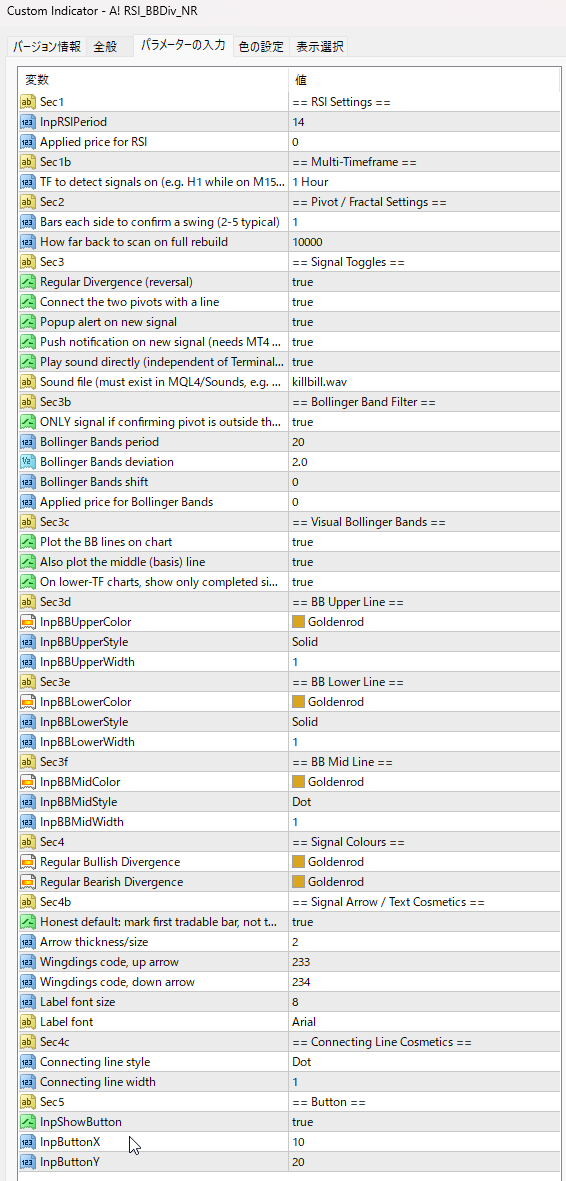Image resolution: width=566 pixels, height=1181 pixels.
Task: Toggle the Popup alert on new signal value
Action: point(424,322)
